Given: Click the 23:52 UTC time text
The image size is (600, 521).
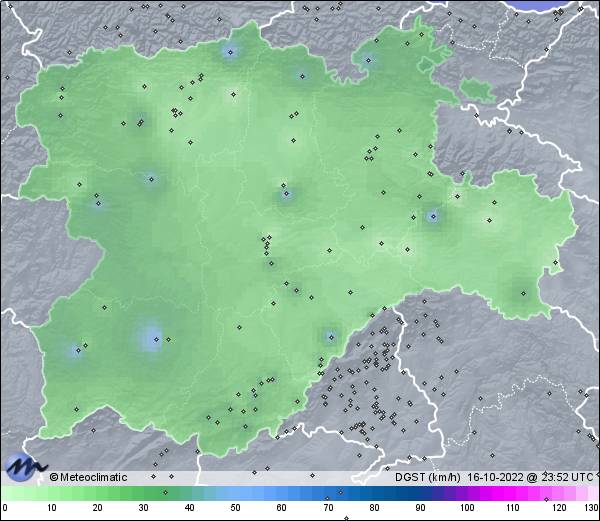Looking at the screenshot, I should 567,477.
